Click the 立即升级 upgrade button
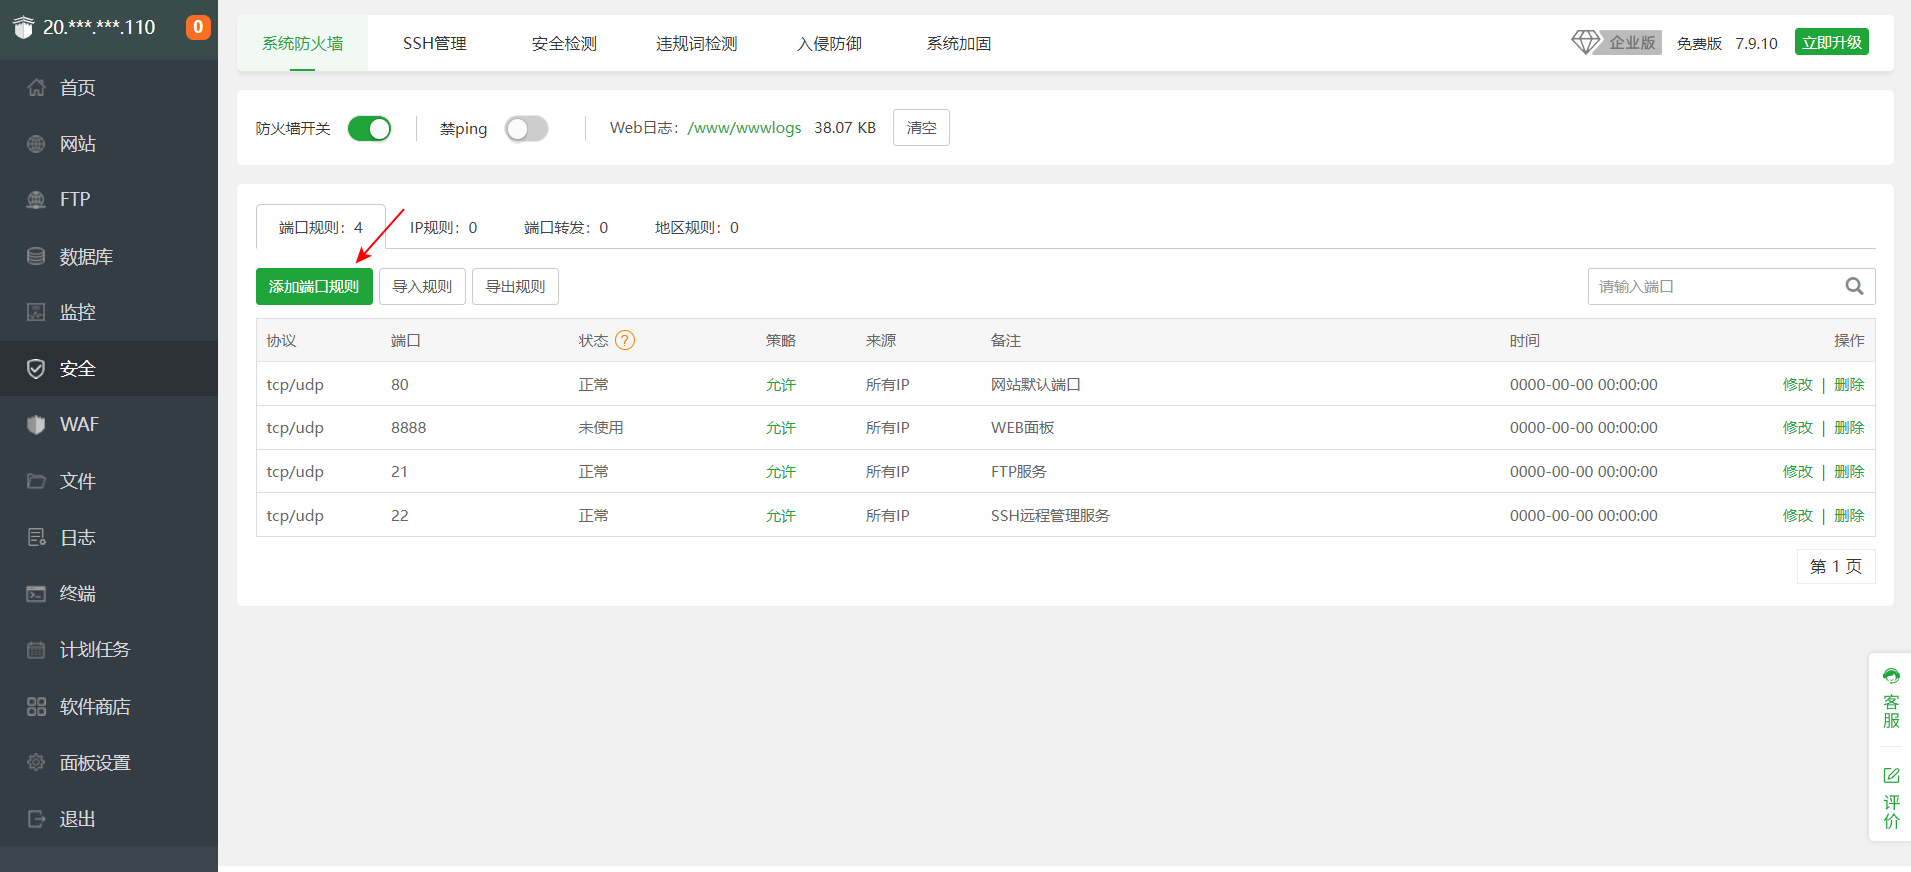Image resolution: width=1911 pixels, height=872 pixels. (x=1831, y=43)
